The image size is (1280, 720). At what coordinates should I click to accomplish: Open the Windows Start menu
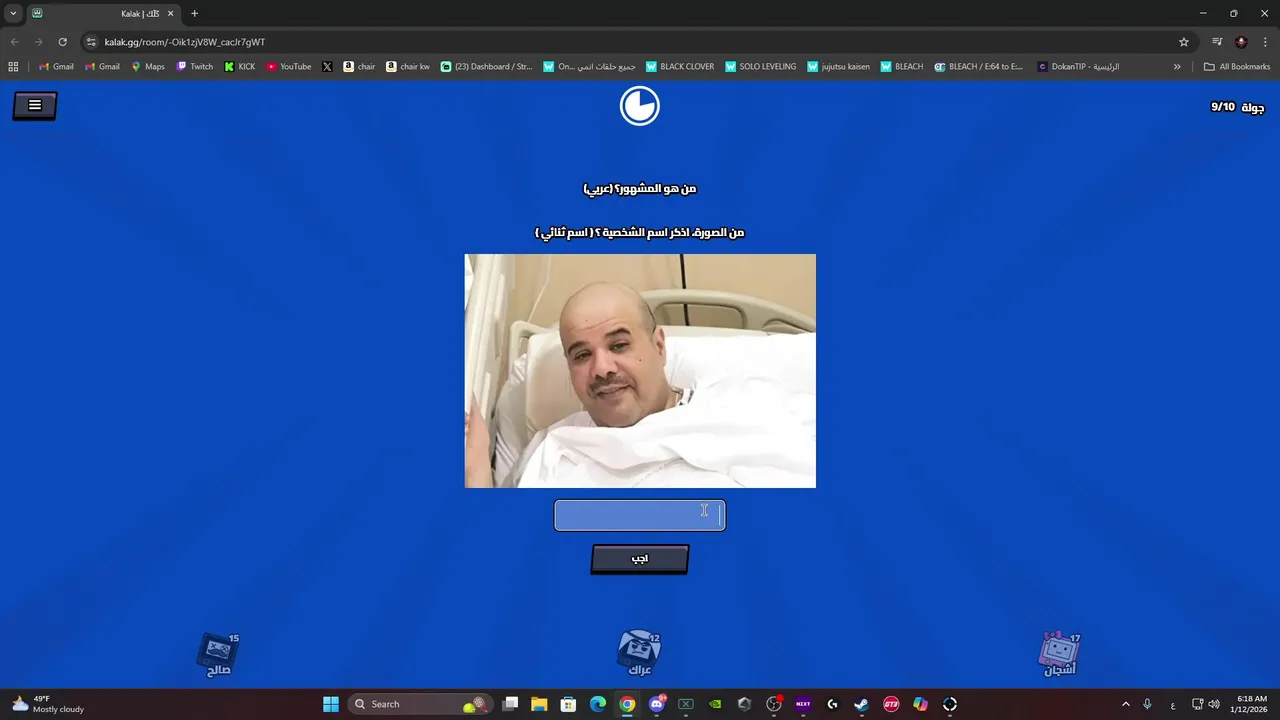[x=331, y=704]
